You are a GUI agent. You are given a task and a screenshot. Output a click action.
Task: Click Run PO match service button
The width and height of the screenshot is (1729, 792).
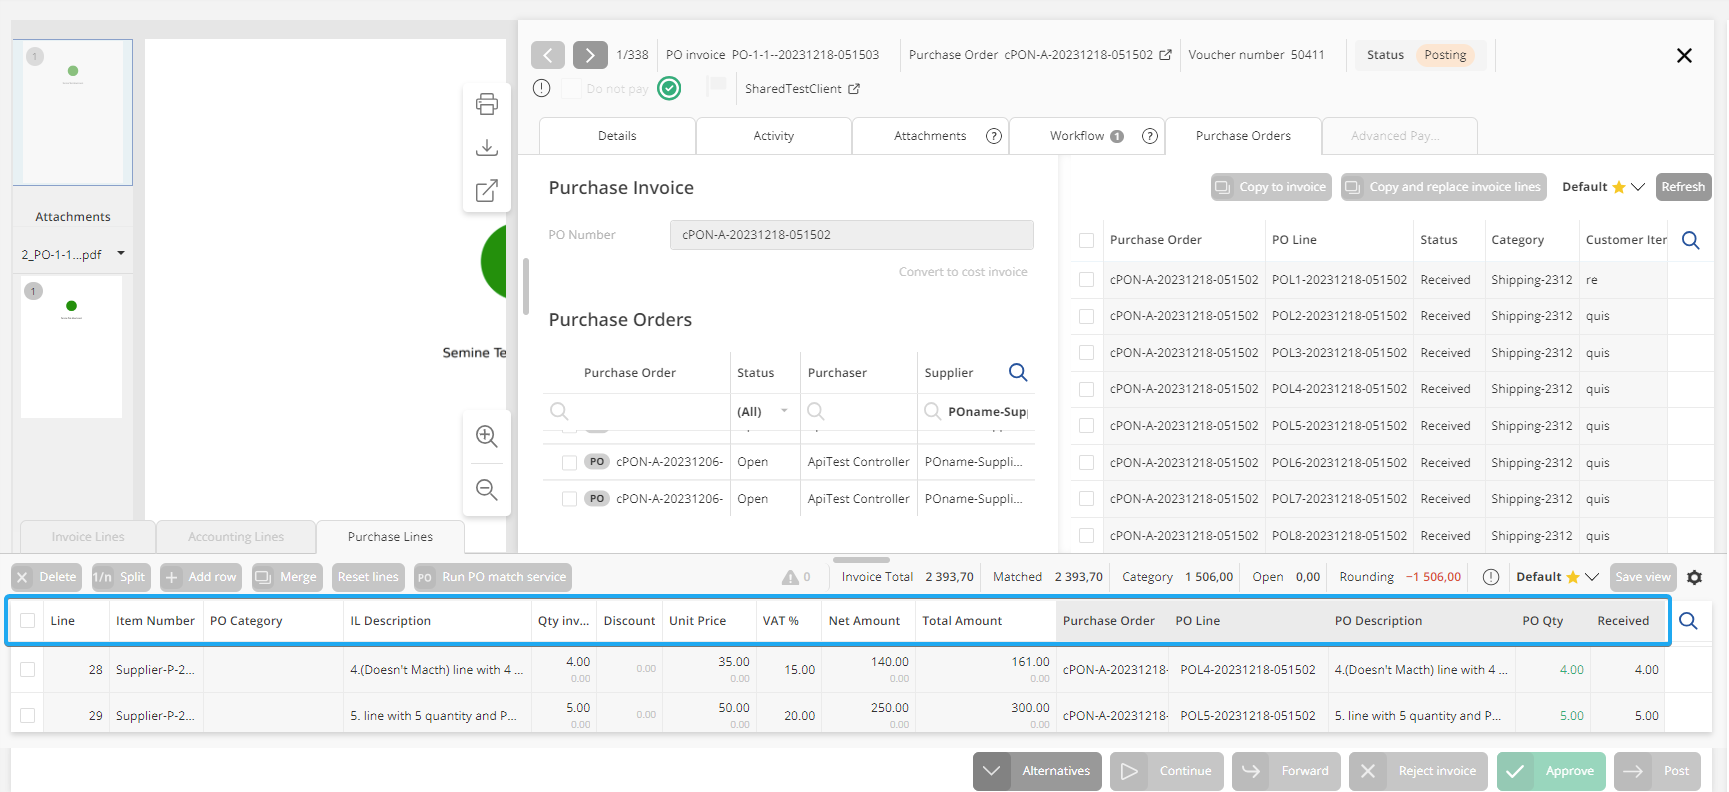point(493,577)
